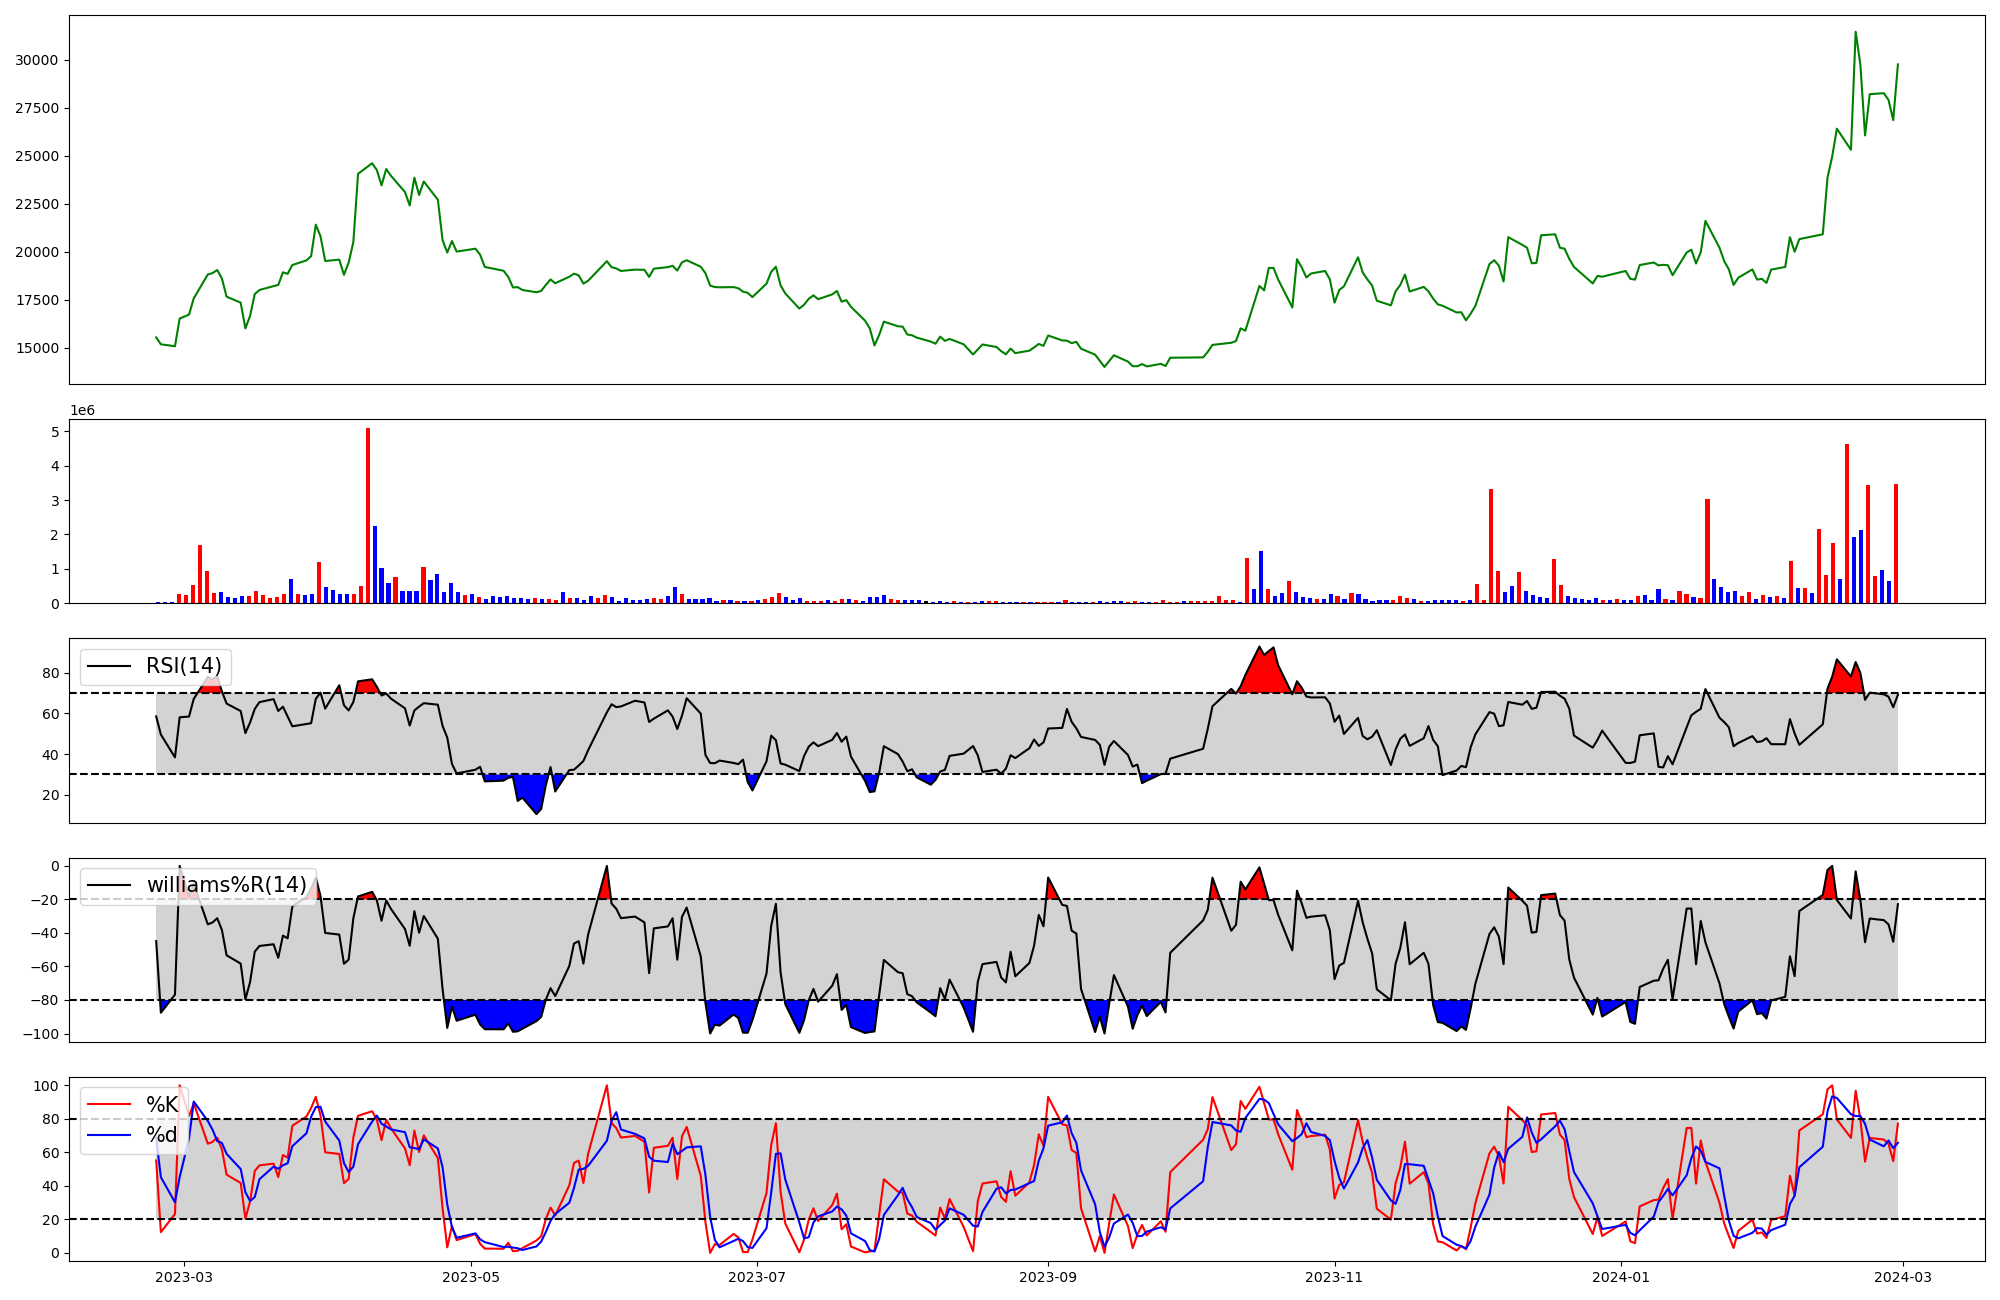
Task: Click the red RSI overbought area in October 2023
Action: (1265, 675)
